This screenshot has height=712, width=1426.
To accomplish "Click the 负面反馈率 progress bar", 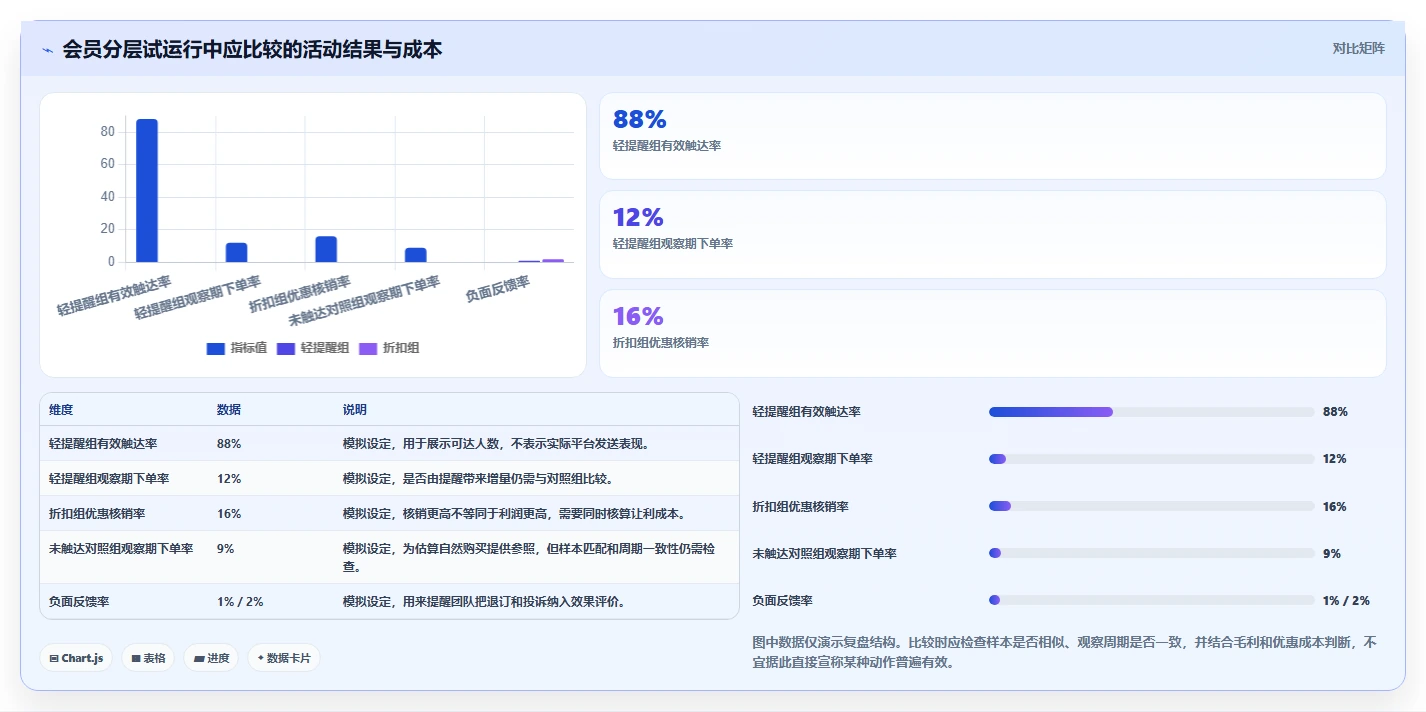I will pyautogui.click(x=1151, y=600).
